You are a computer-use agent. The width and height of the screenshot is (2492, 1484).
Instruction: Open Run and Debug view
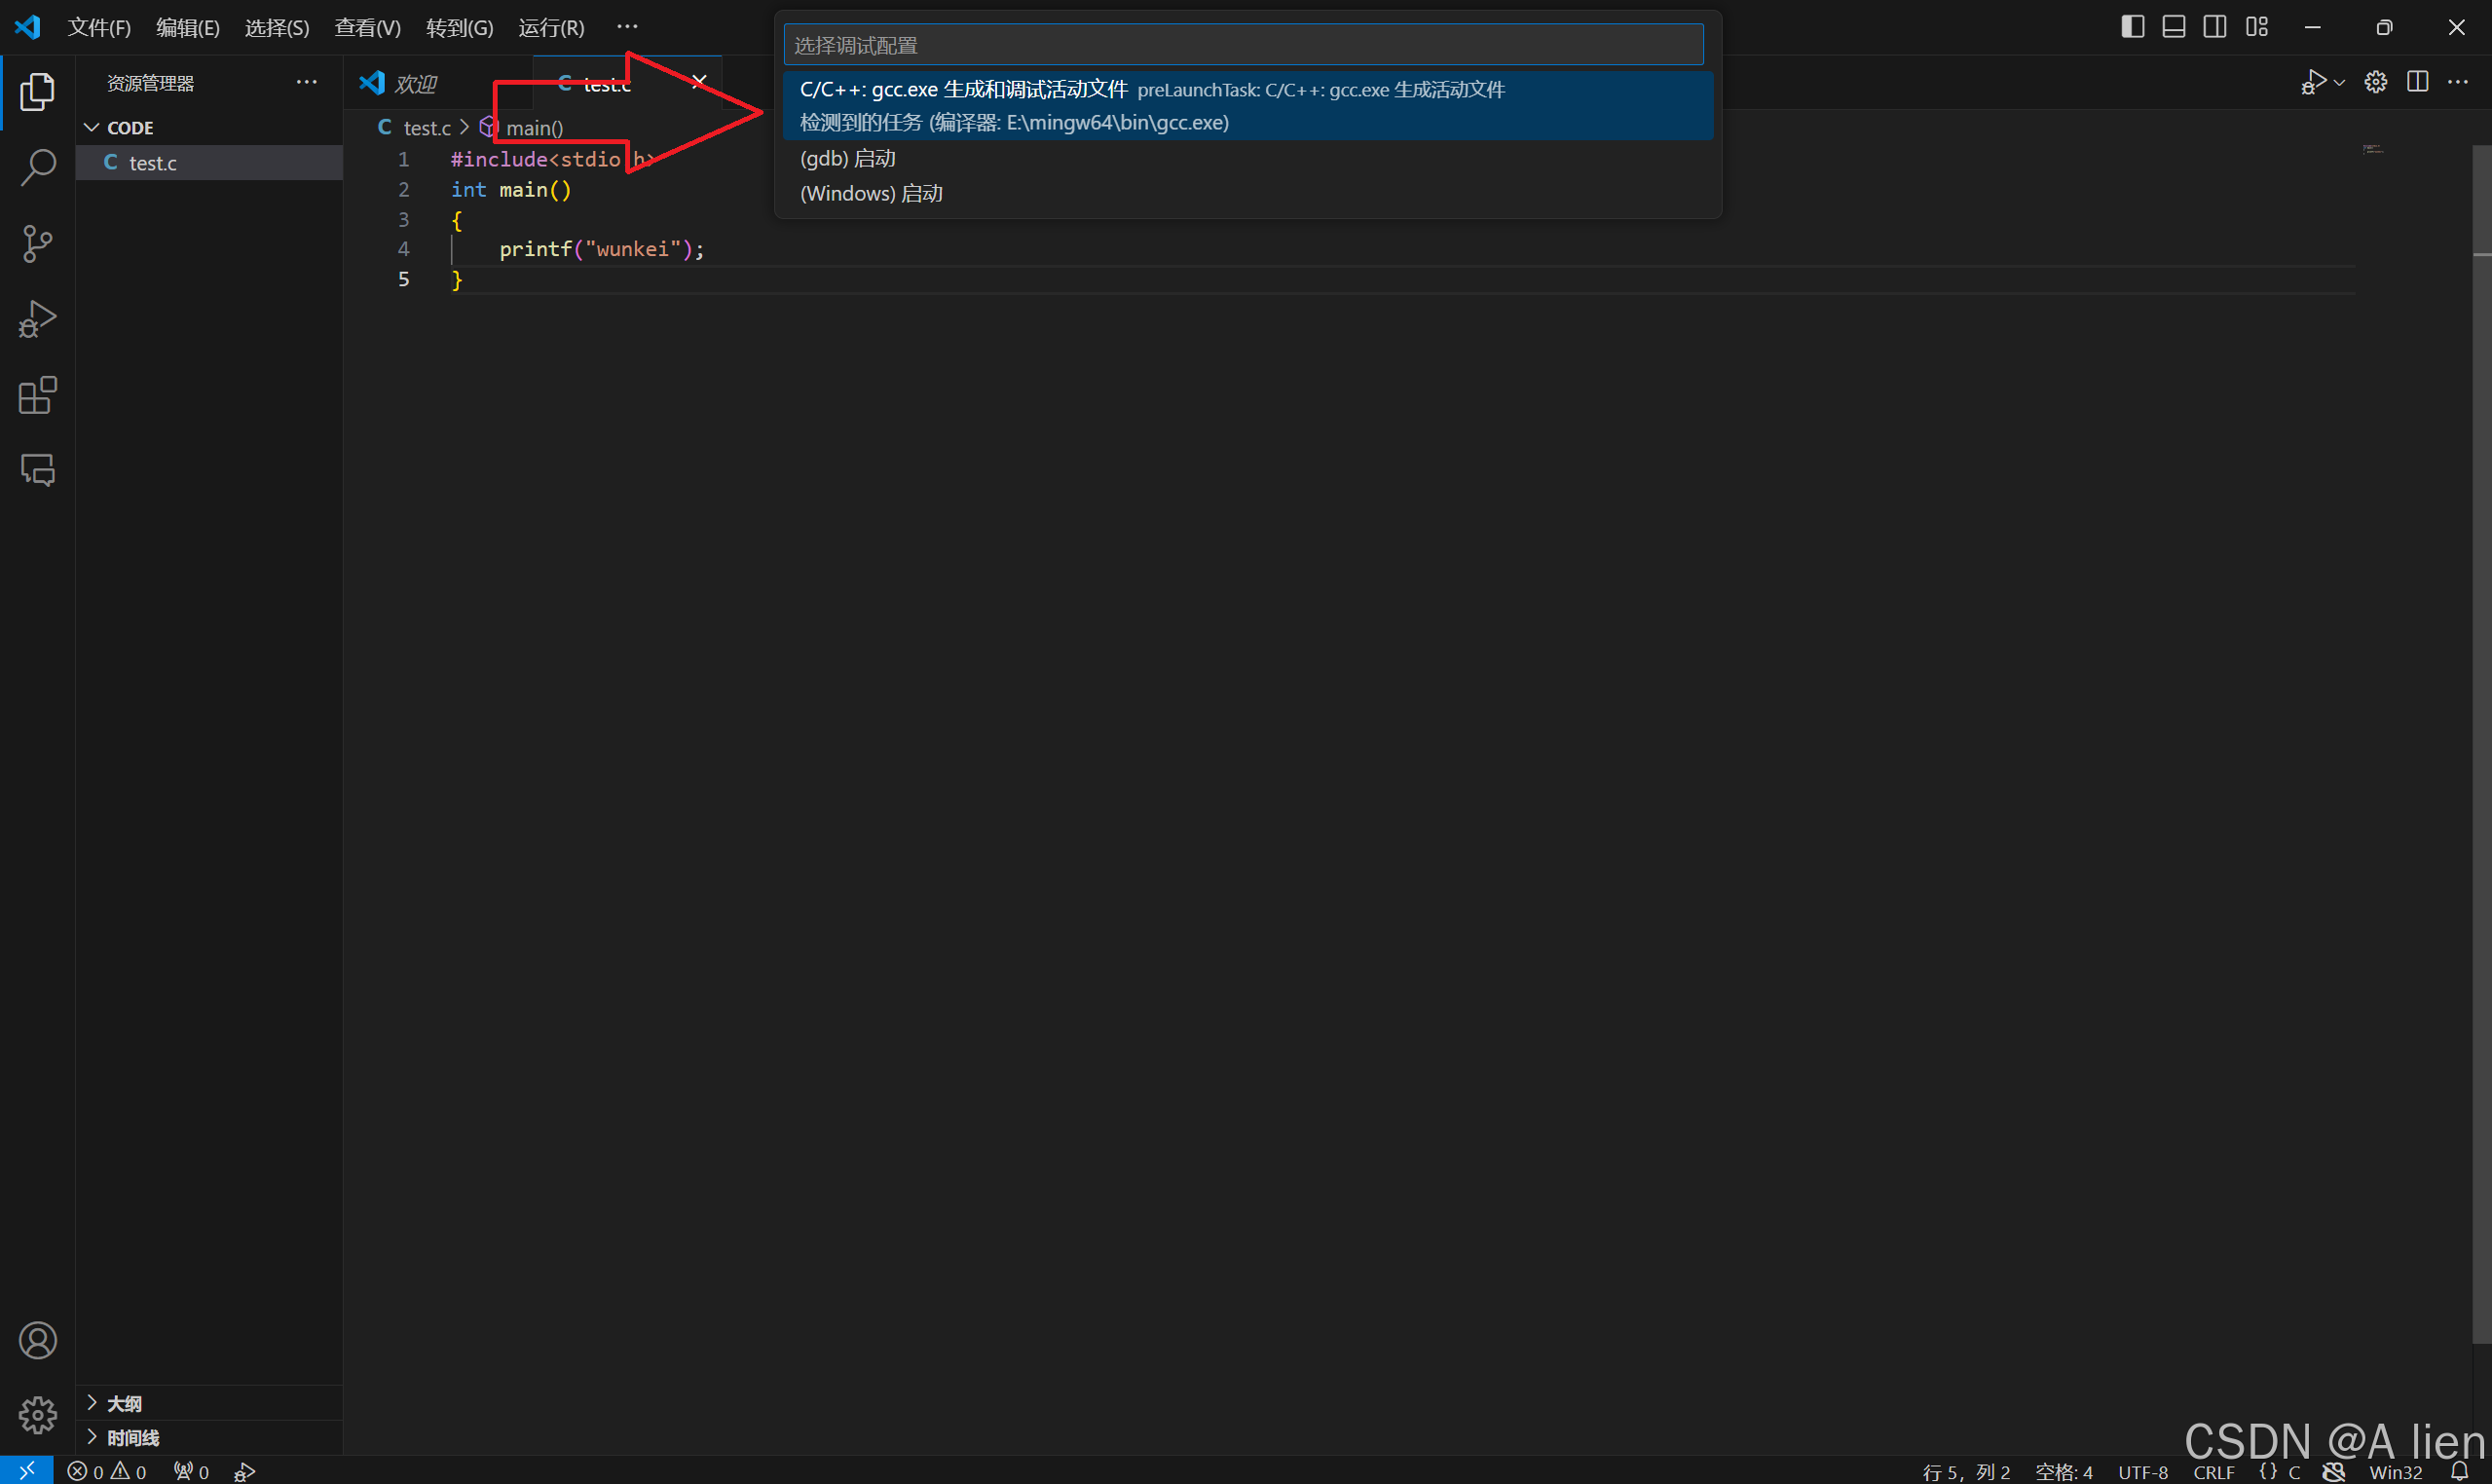pyautogui.click(x=37, y=319)
